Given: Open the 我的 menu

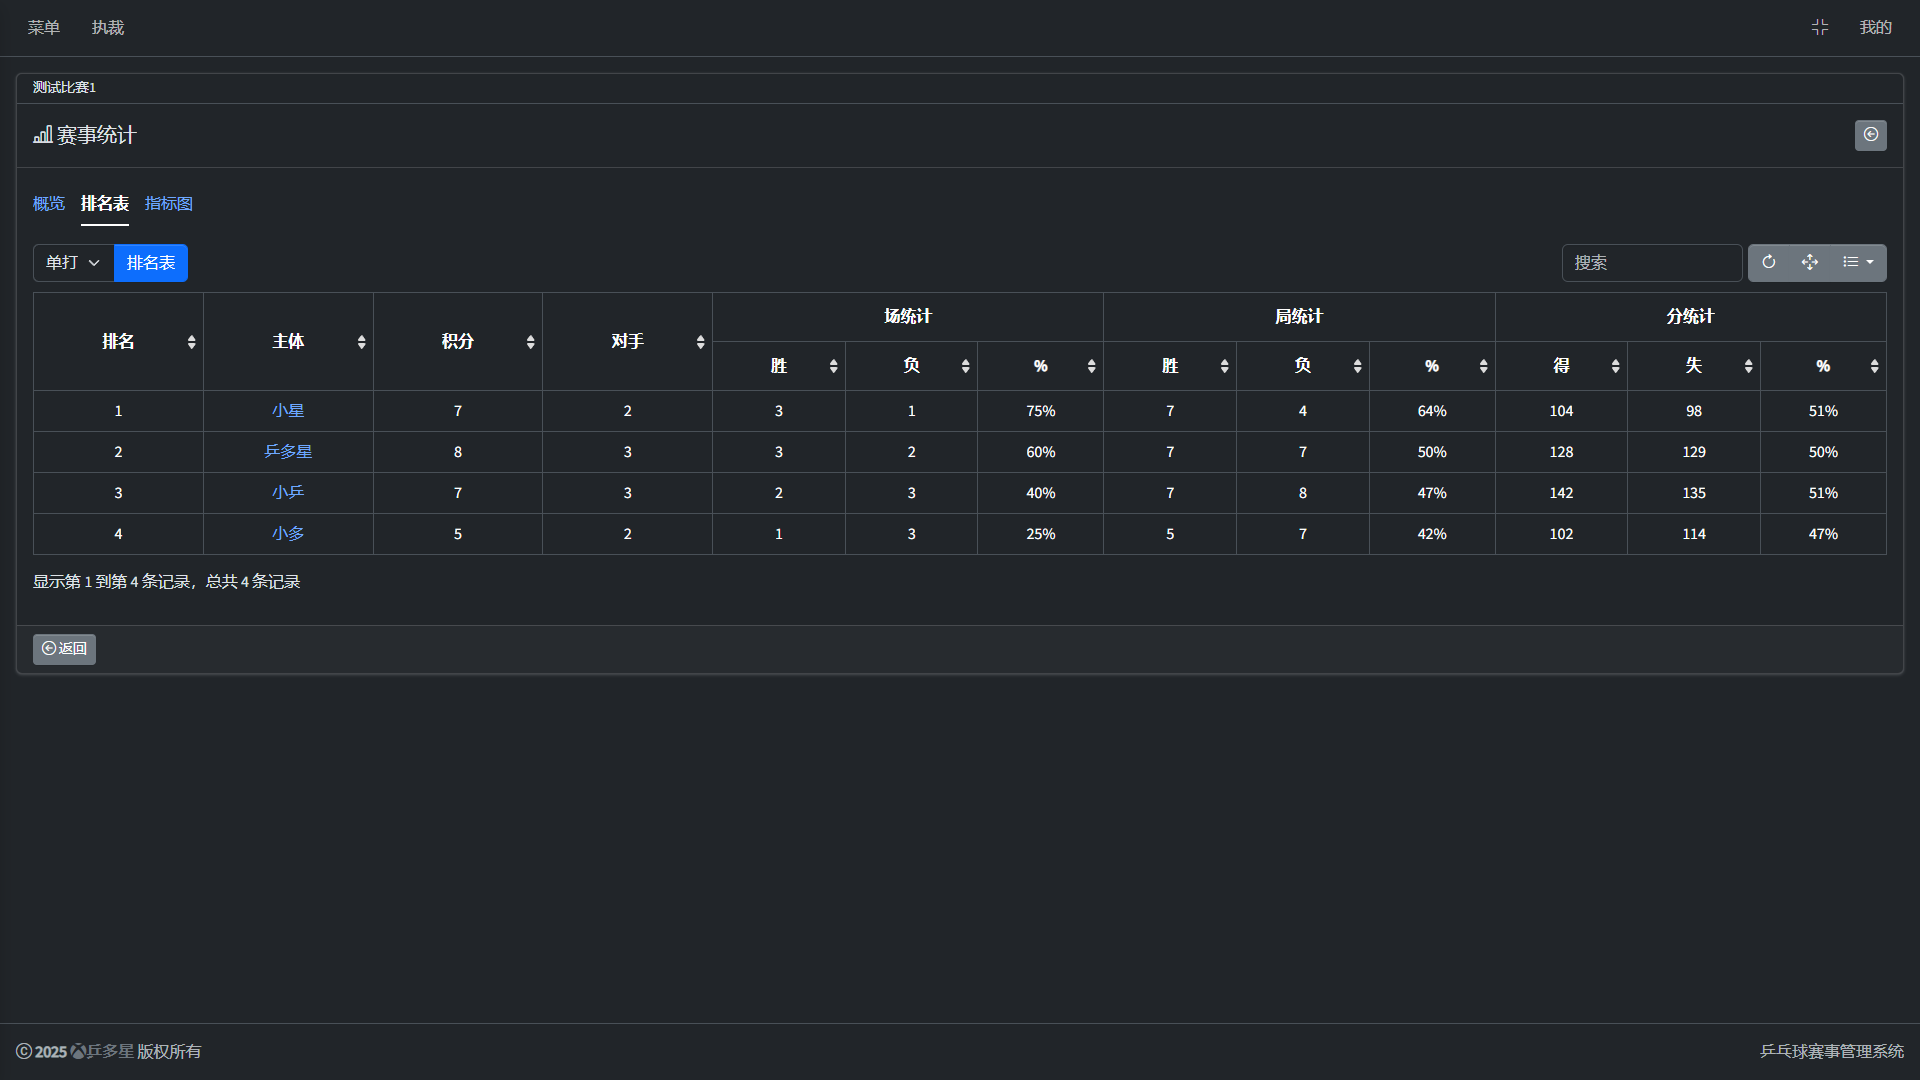Looking at the screenshot, I should 1875,28.
